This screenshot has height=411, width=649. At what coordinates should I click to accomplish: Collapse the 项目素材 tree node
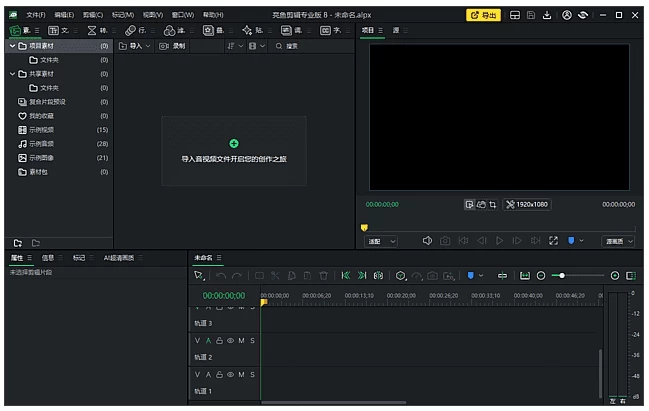point(12,46)
